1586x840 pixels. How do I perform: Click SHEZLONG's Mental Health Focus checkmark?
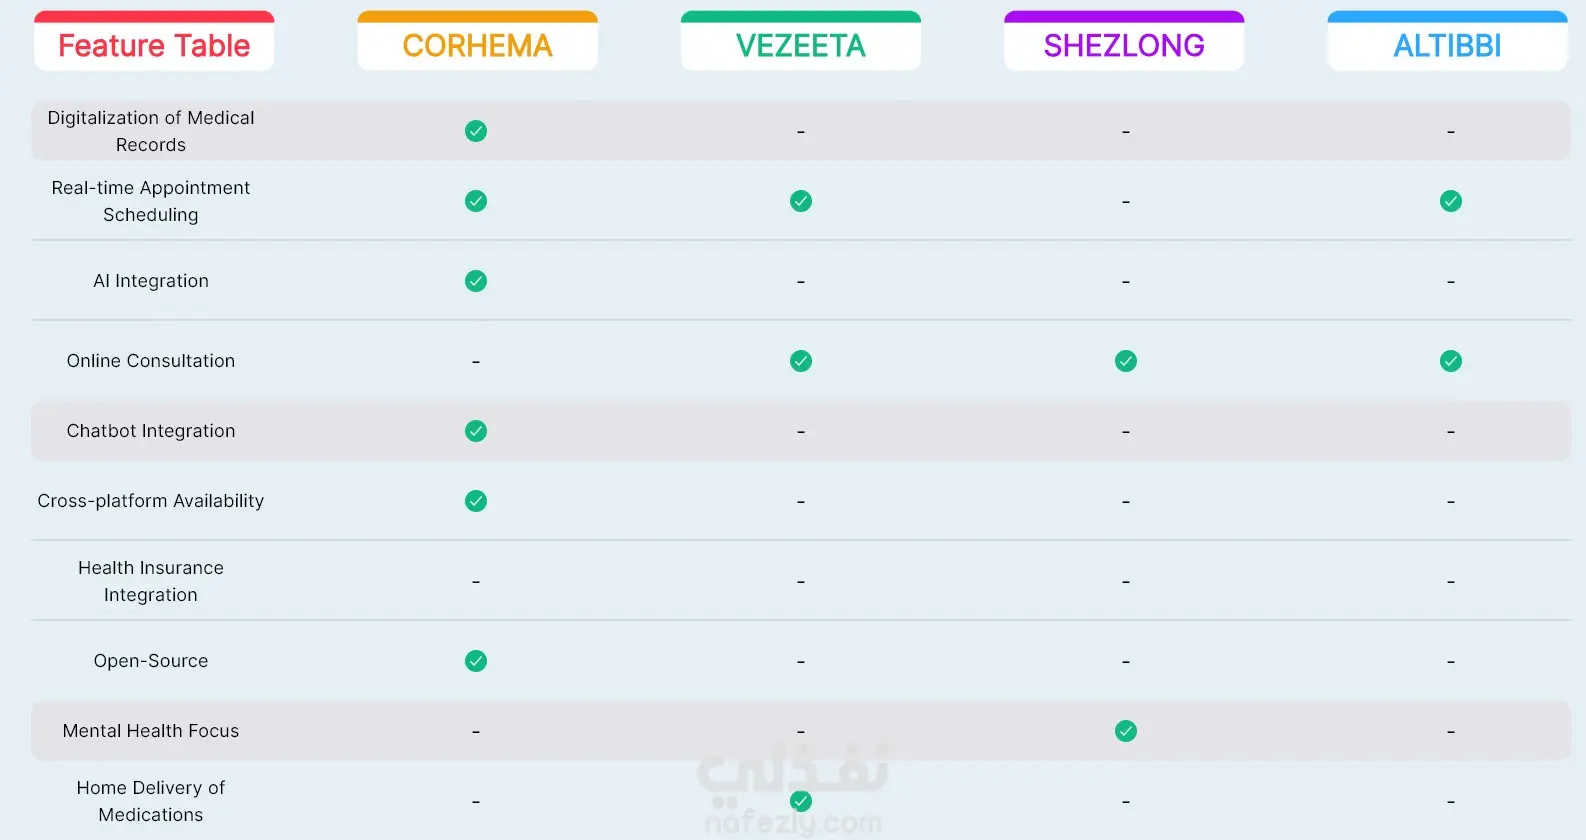(1126, 731)
